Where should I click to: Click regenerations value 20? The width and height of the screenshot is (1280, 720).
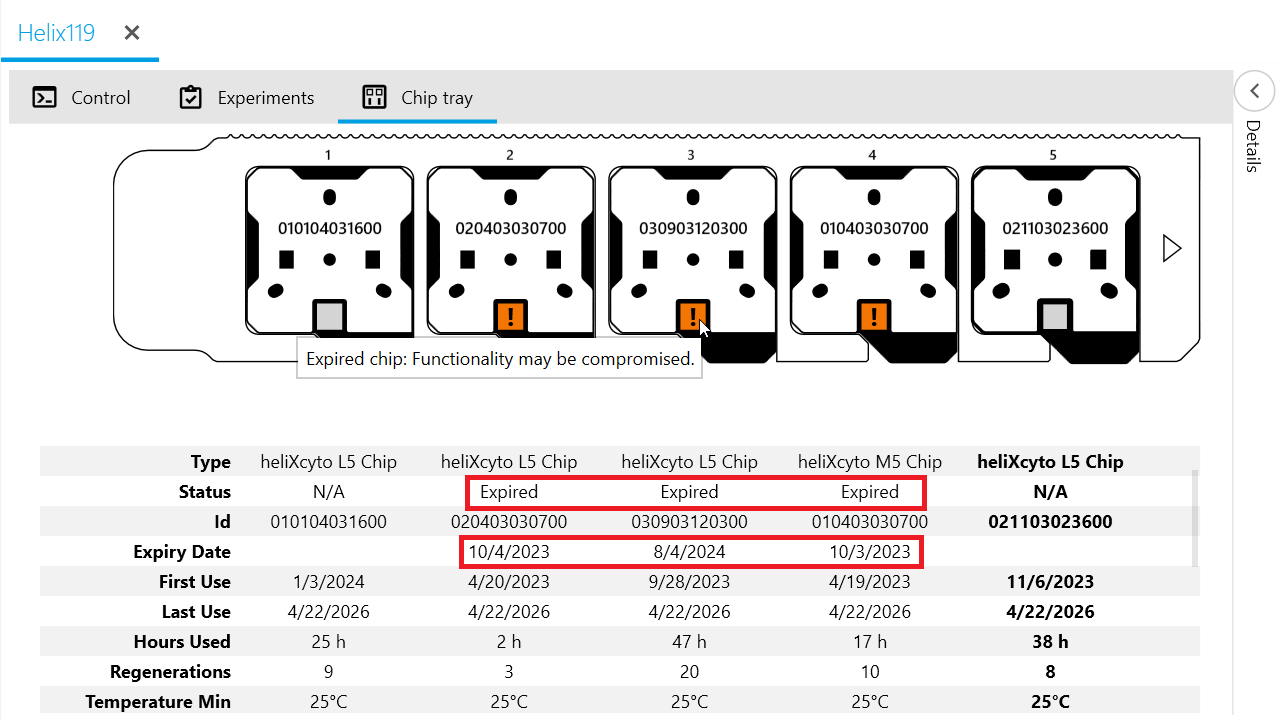click(689, 672)
